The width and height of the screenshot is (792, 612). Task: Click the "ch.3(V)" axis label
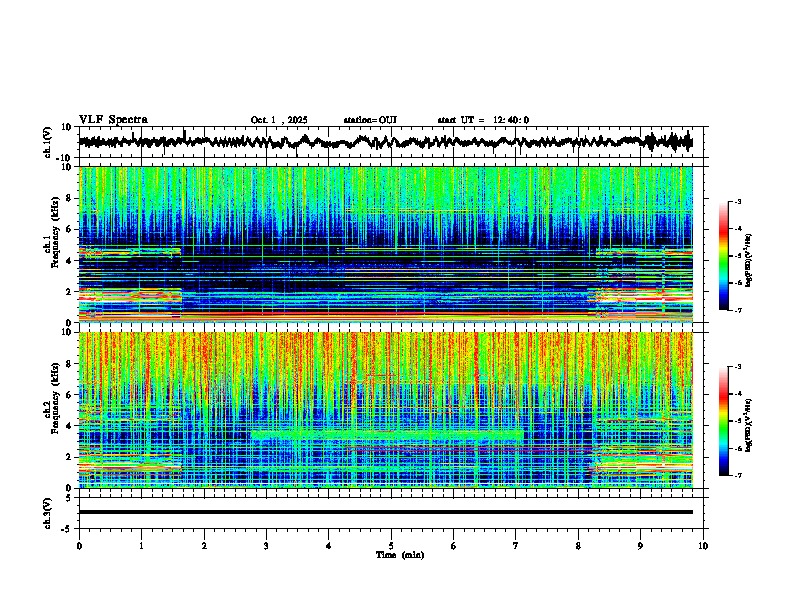(x=47, y=513)
